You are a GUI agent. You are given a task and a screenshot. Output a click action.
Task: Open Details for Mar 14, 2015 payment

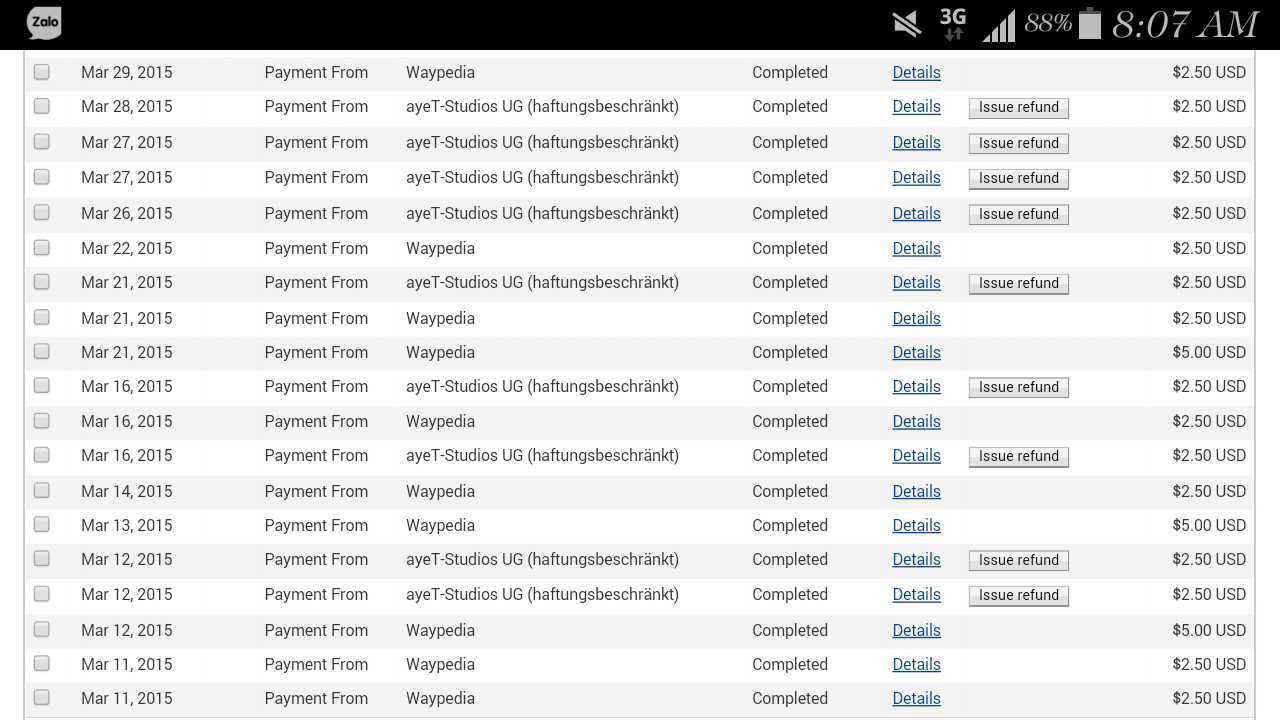coord(916,491)
